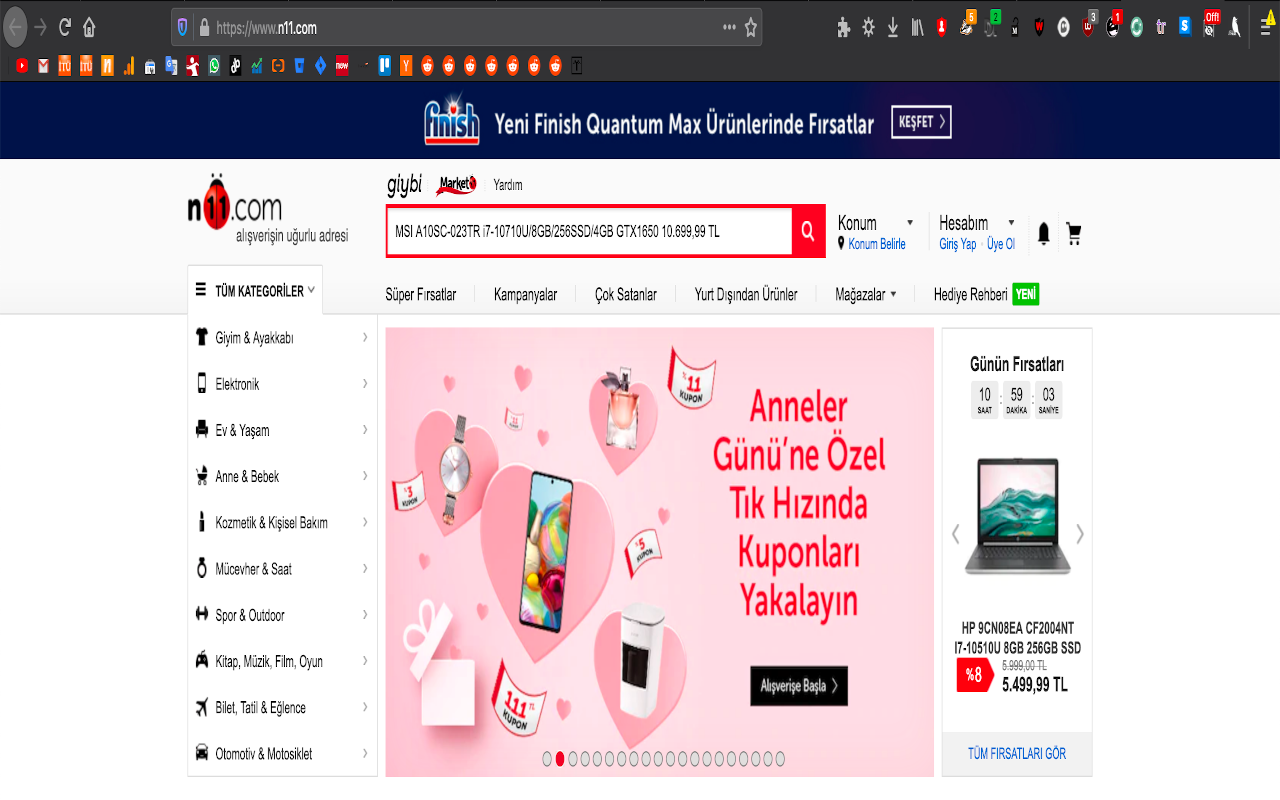Open Kampanyalar tab
The width and height of the screenshot is (1280, 800).
click(x=525, y=294)
